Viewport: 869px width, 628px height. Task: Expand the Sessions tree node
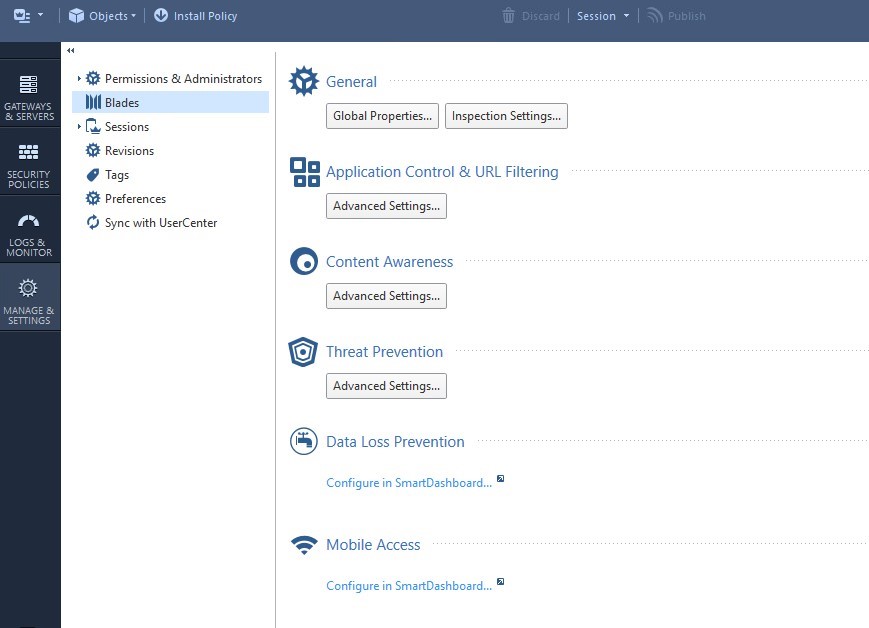[x=79, y=127]
